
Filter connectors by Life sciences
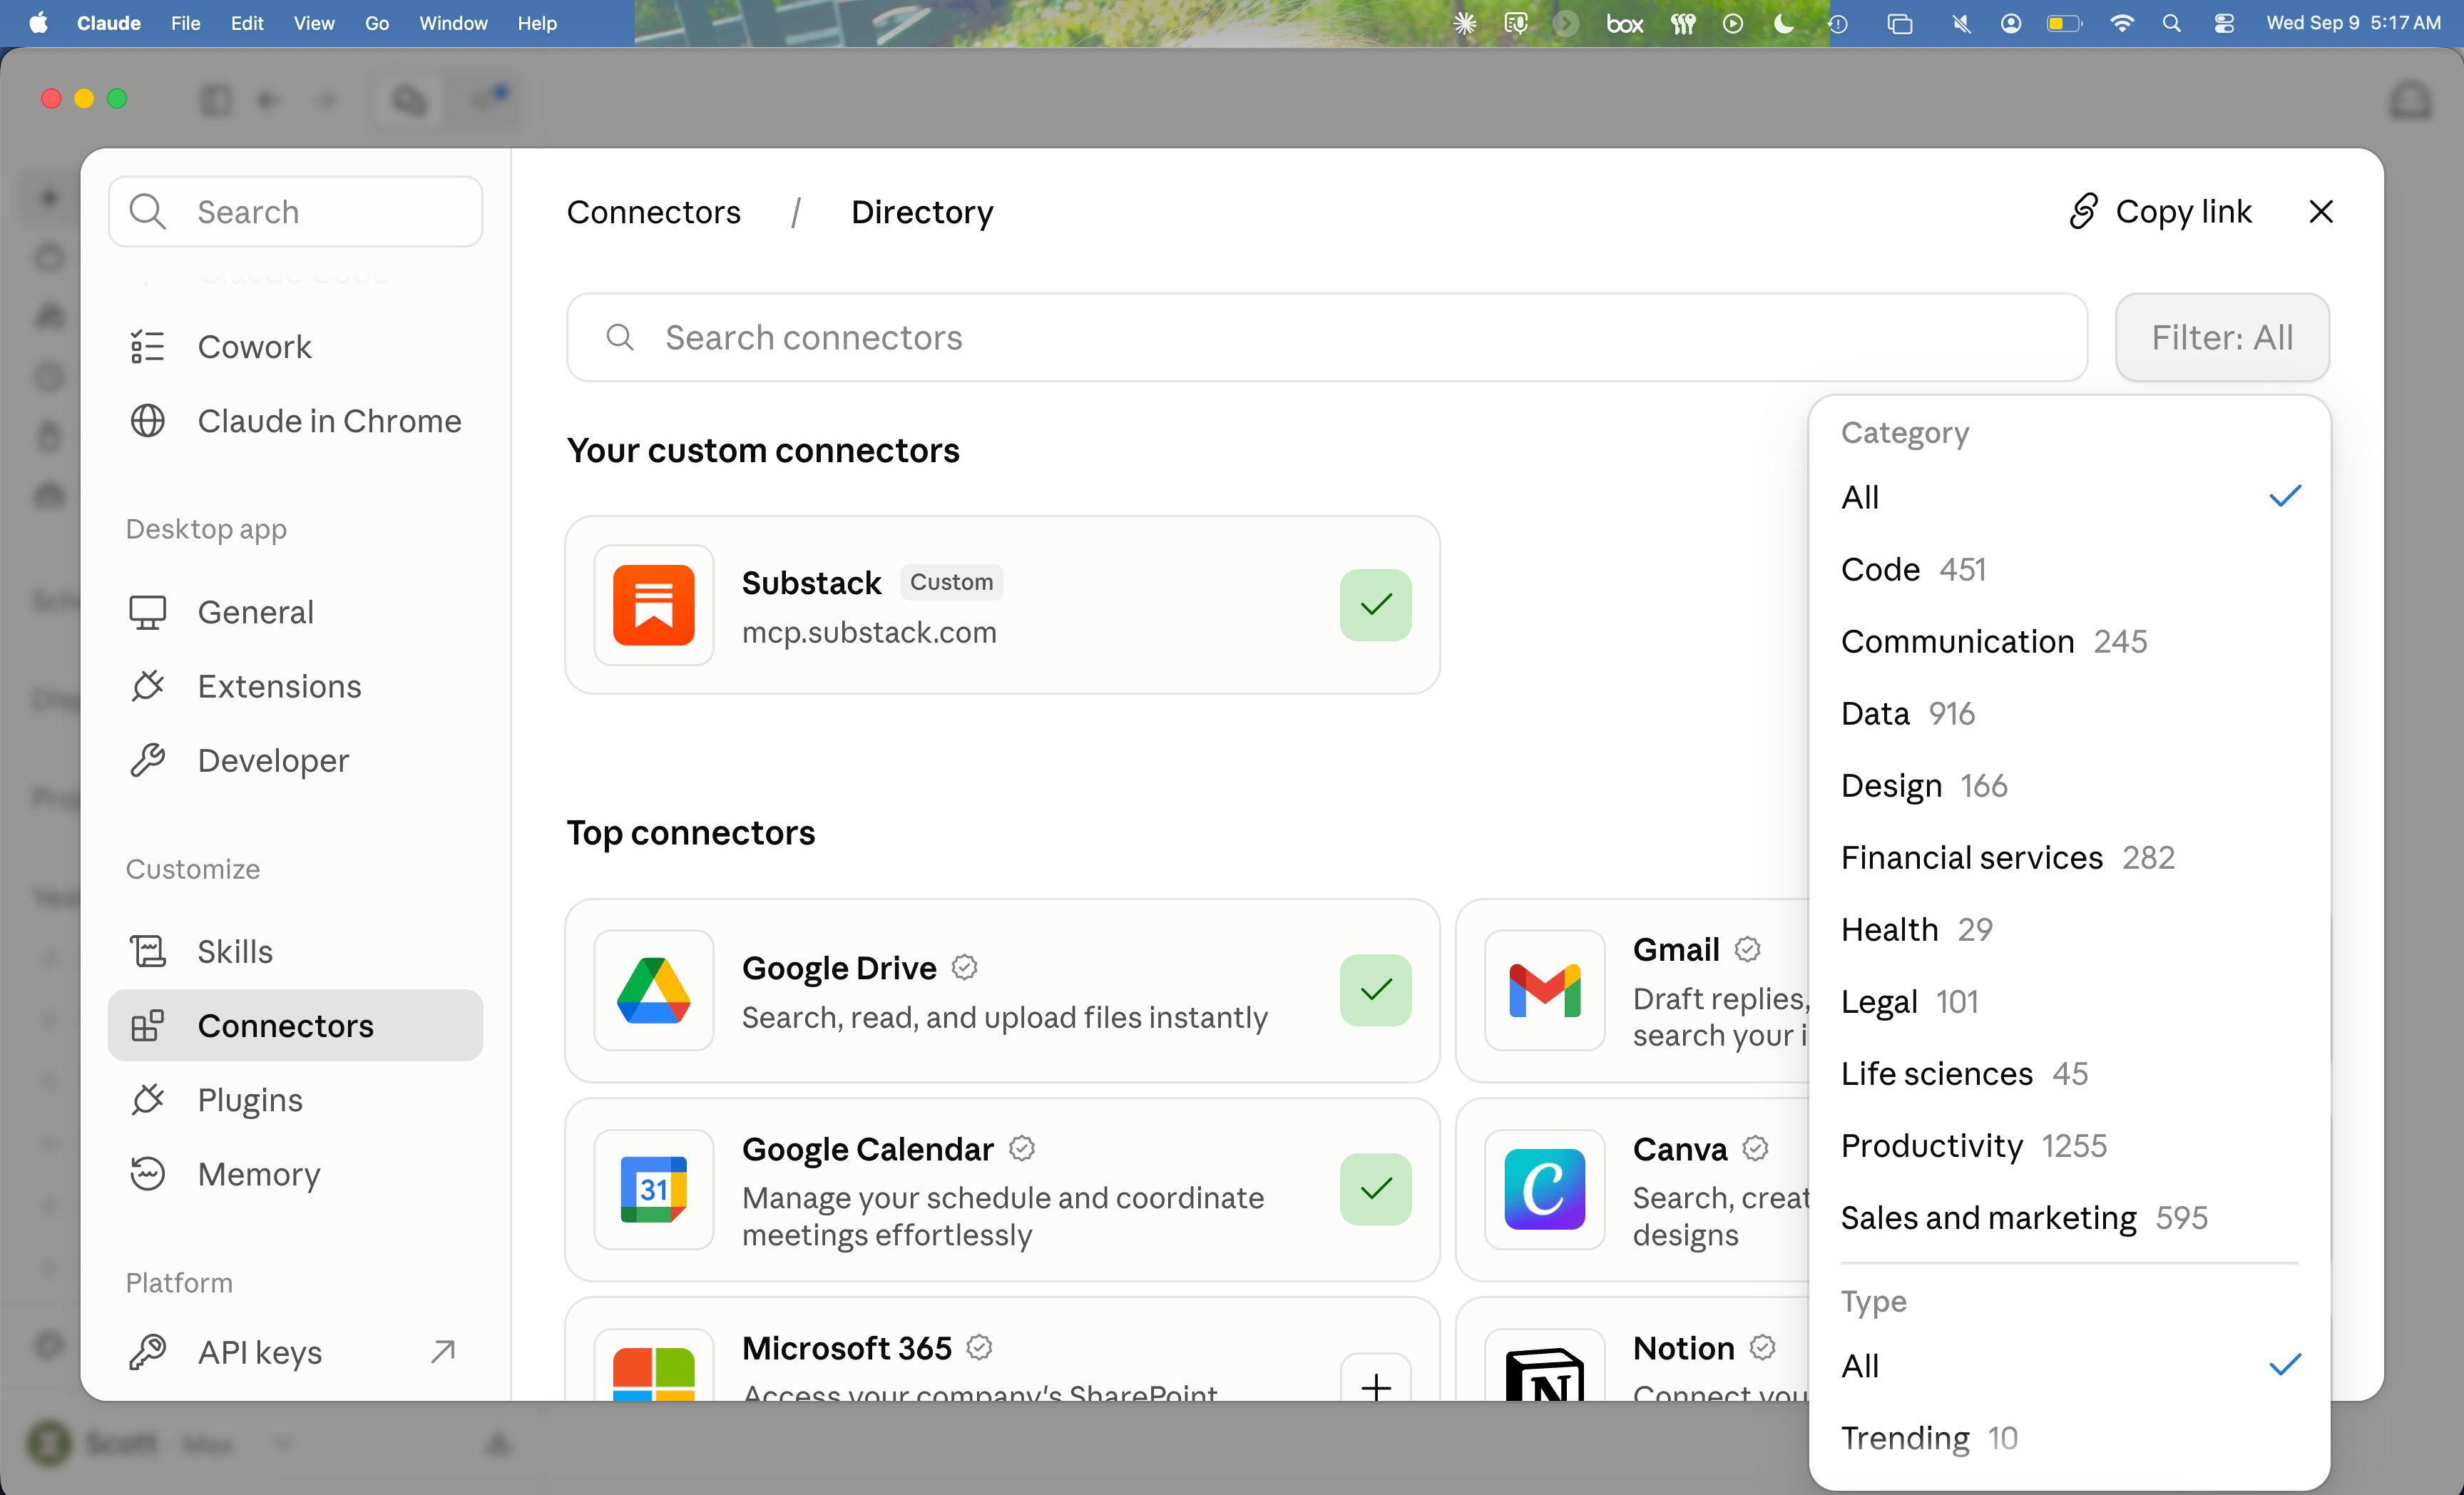(2070, 1073)
